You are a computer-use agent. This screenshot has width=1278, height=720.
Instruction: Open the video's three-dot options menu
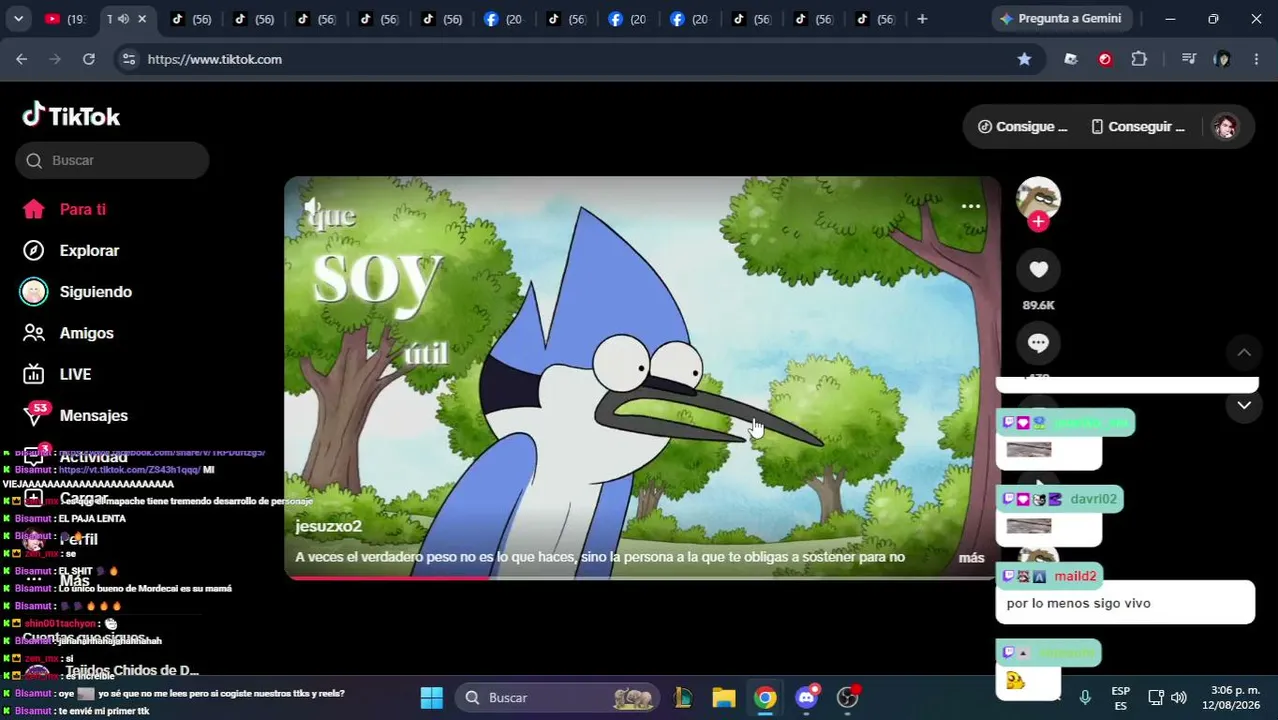(970, 206)
